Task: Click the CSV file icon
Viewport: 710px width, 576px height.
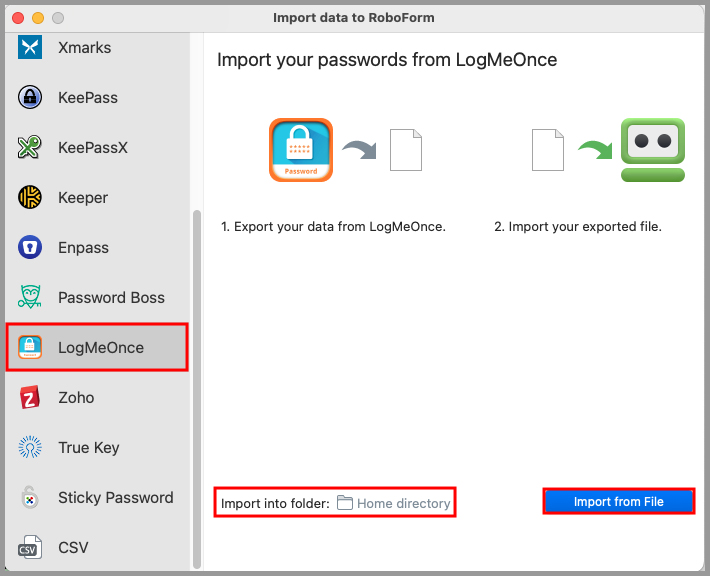Action: 30,548
